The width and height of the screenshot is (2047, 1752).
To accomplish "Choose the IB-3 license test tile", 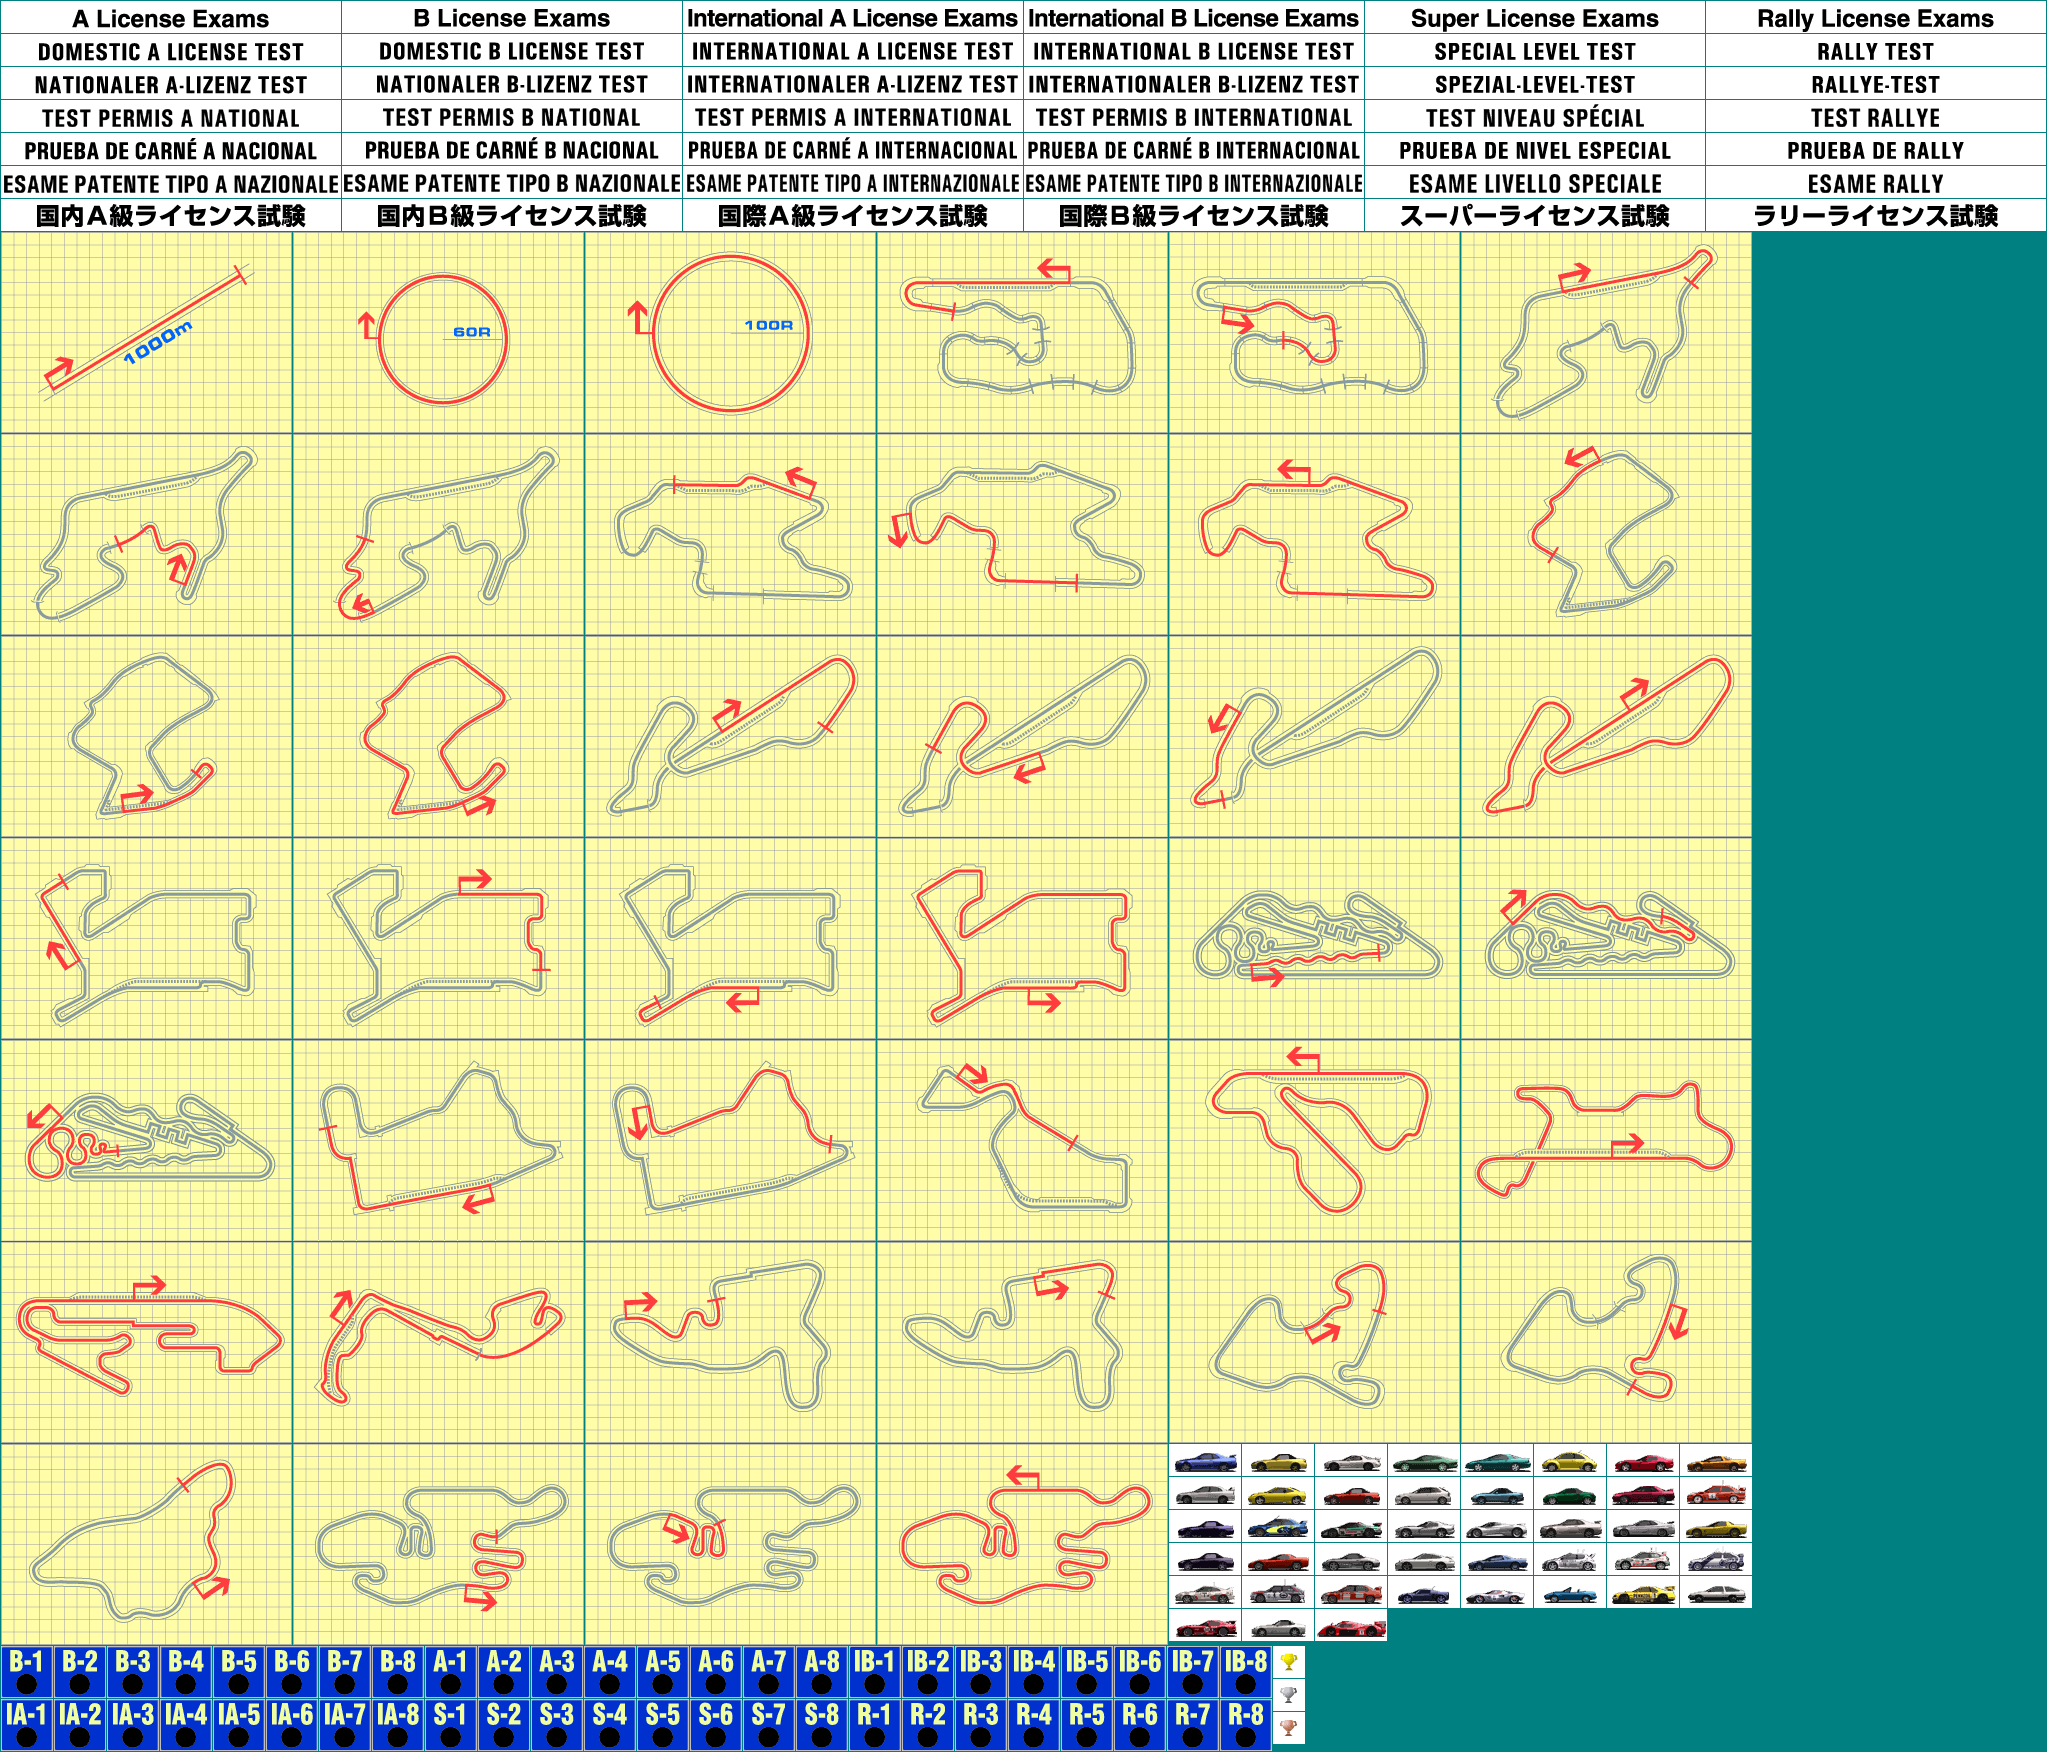I will click(x=980, y=1672).
